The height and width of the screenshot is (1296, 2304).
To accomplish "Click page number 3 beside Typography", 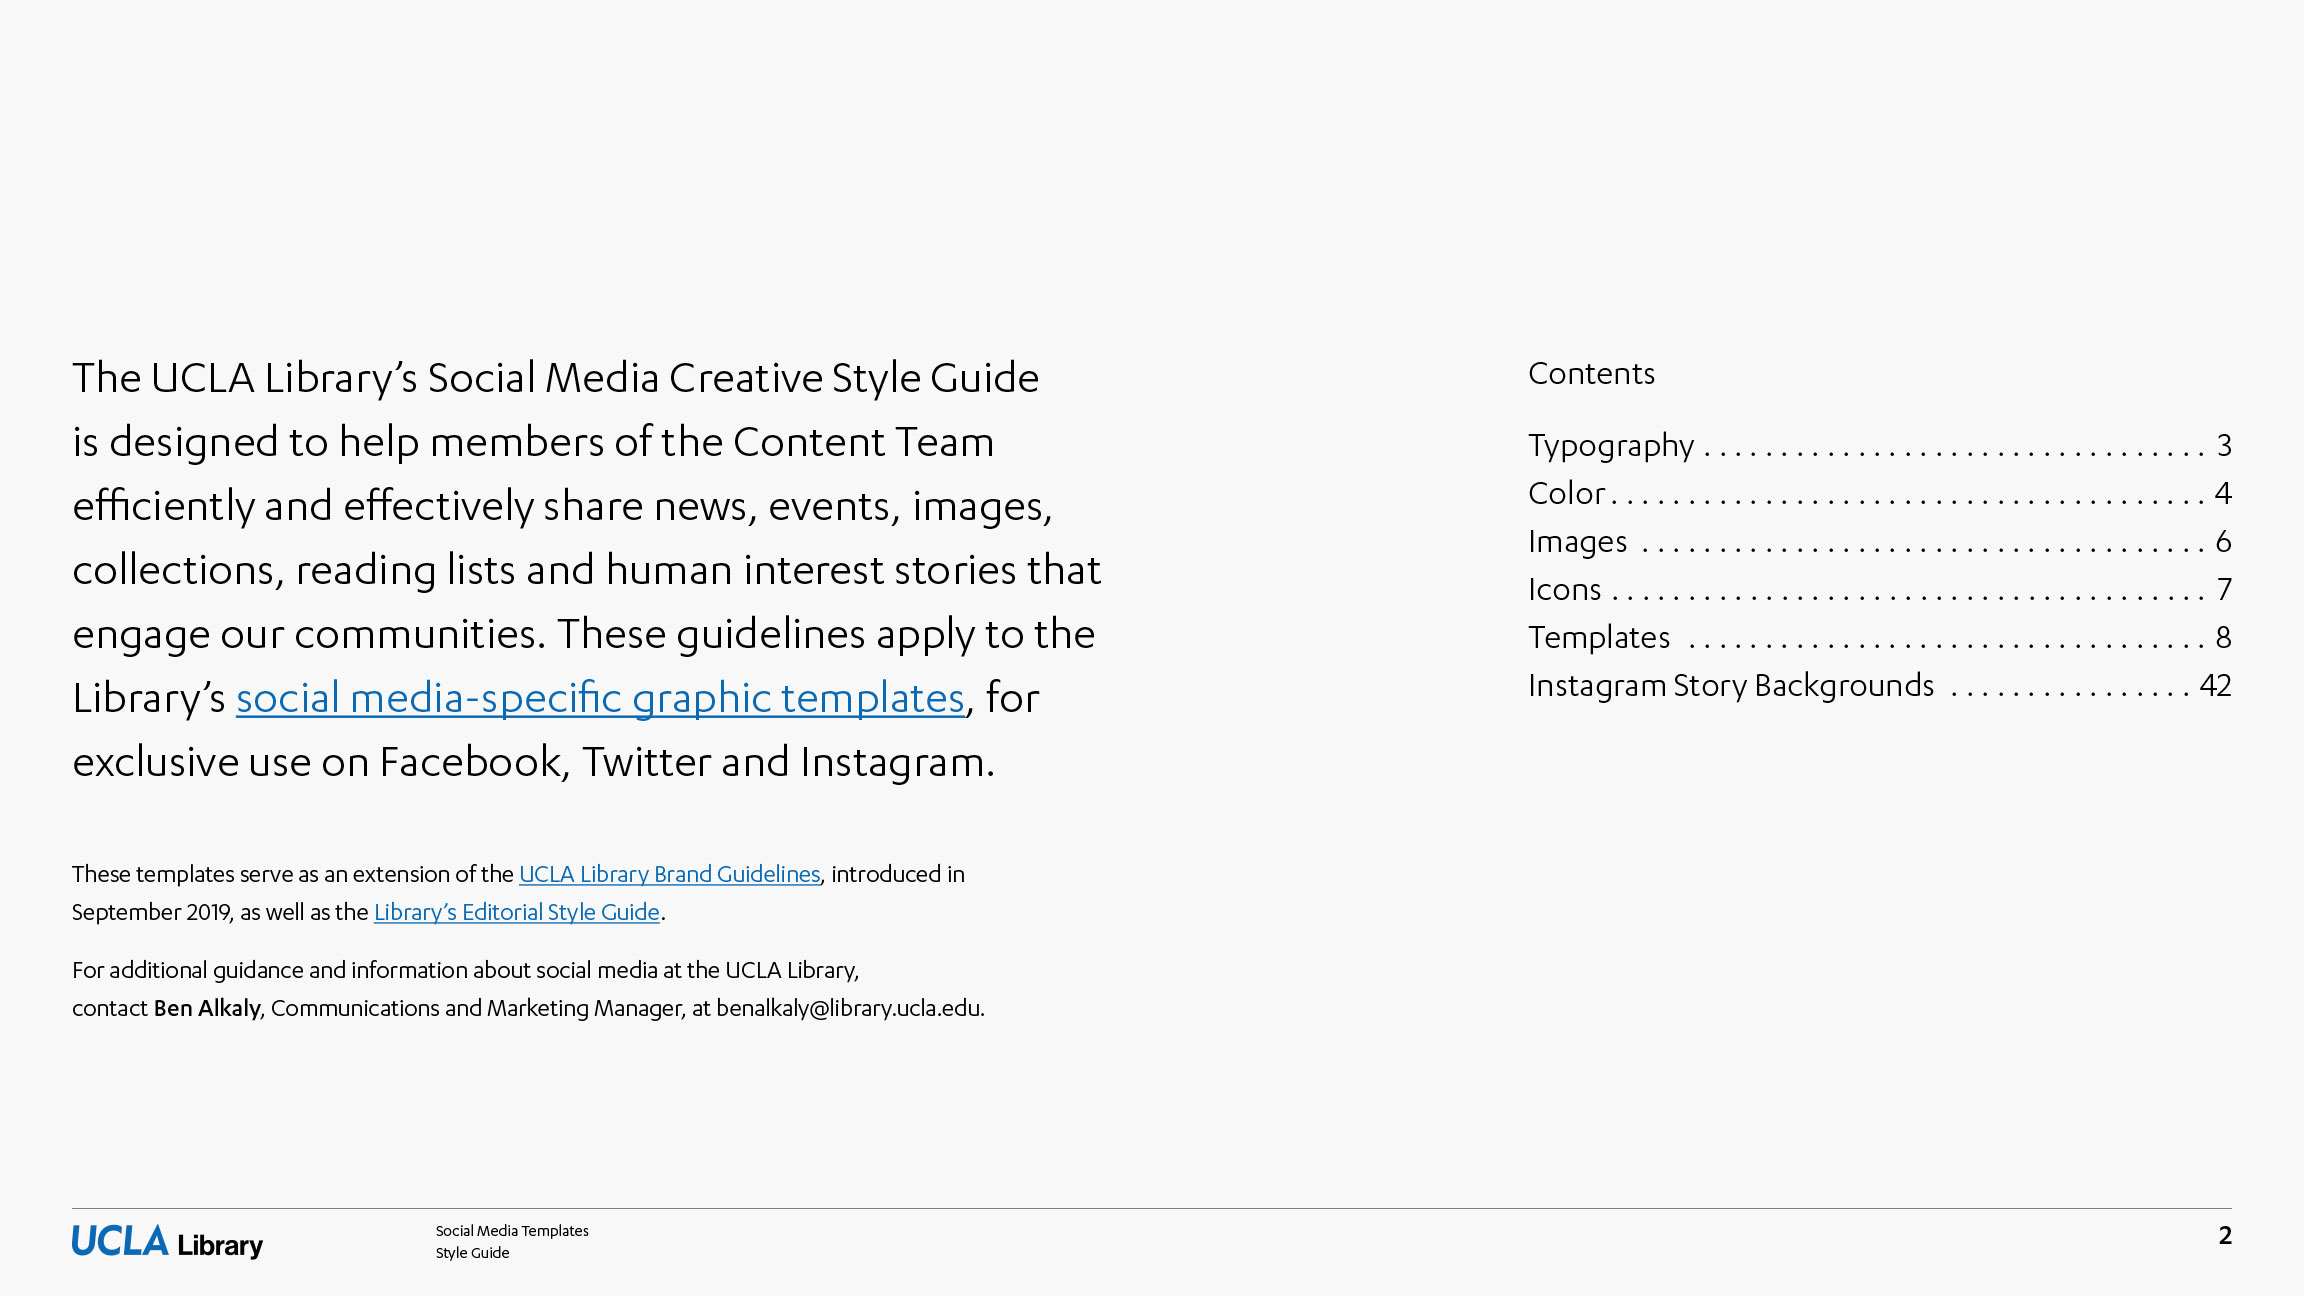I will tap(2223, 445).
